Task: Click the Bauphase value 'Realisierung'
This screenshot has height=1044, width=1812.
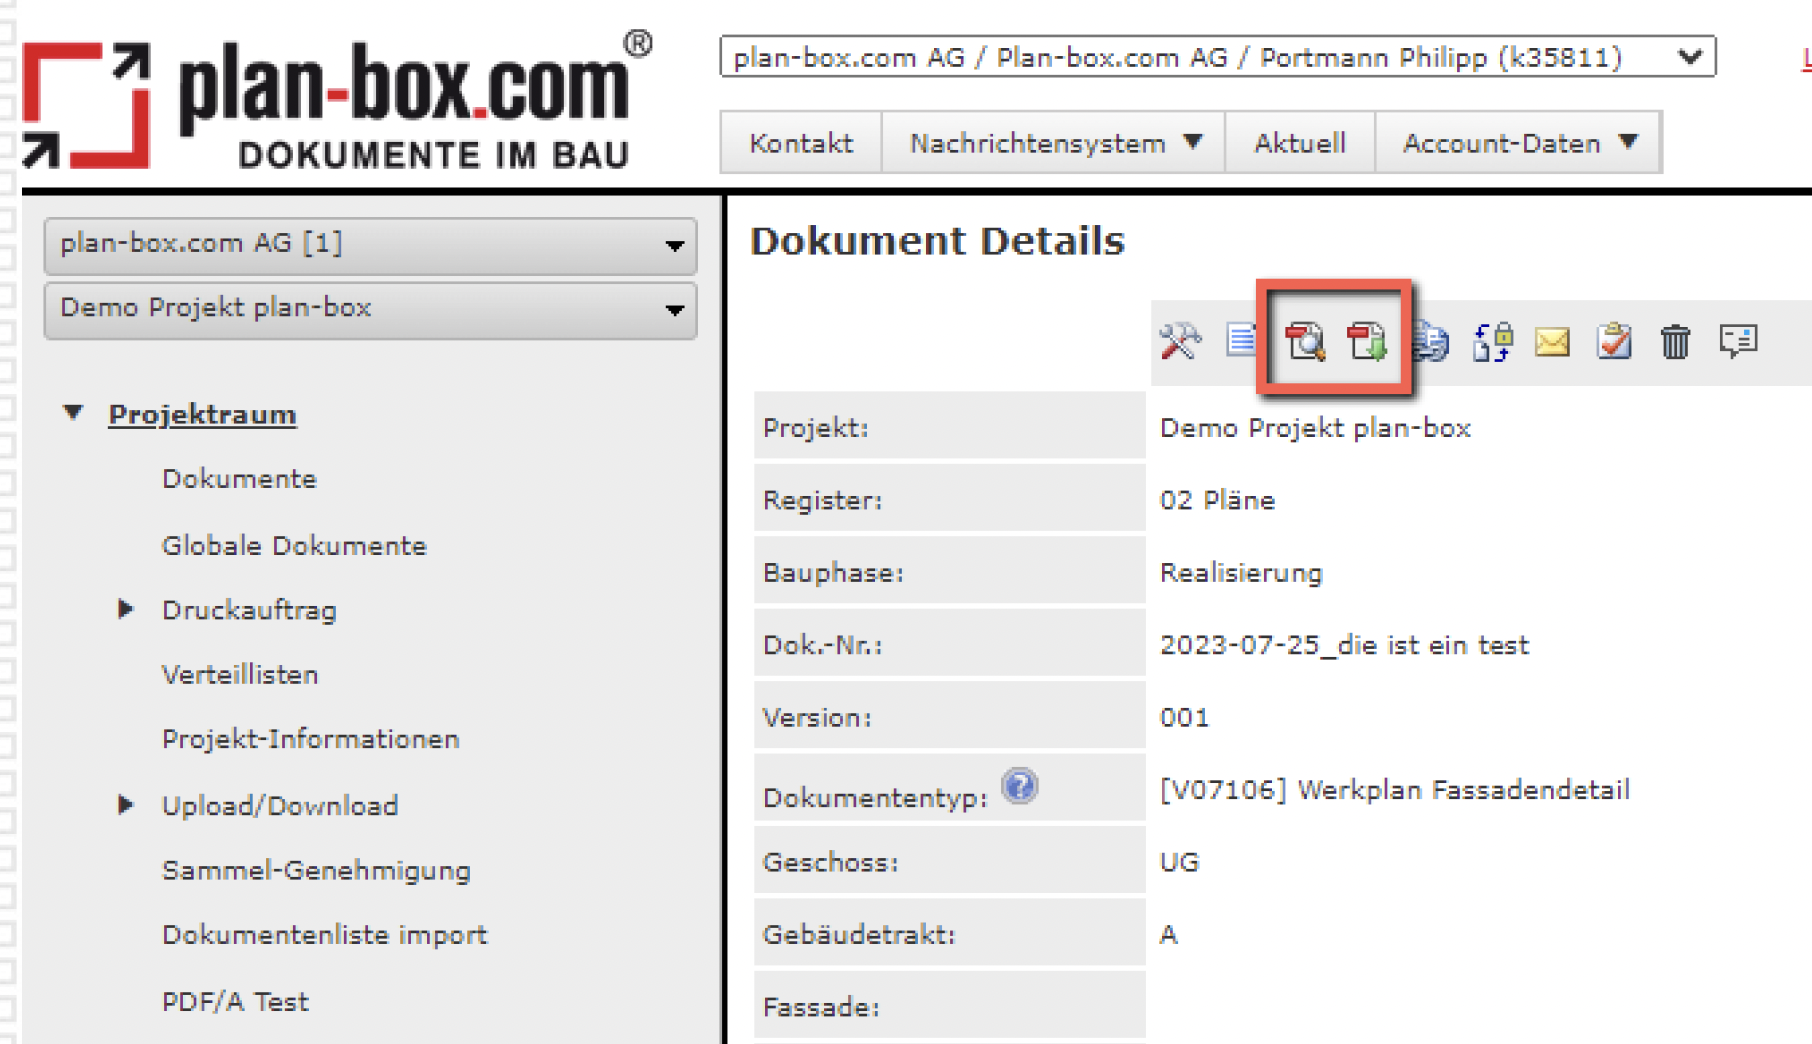Action: (1241, 573)
